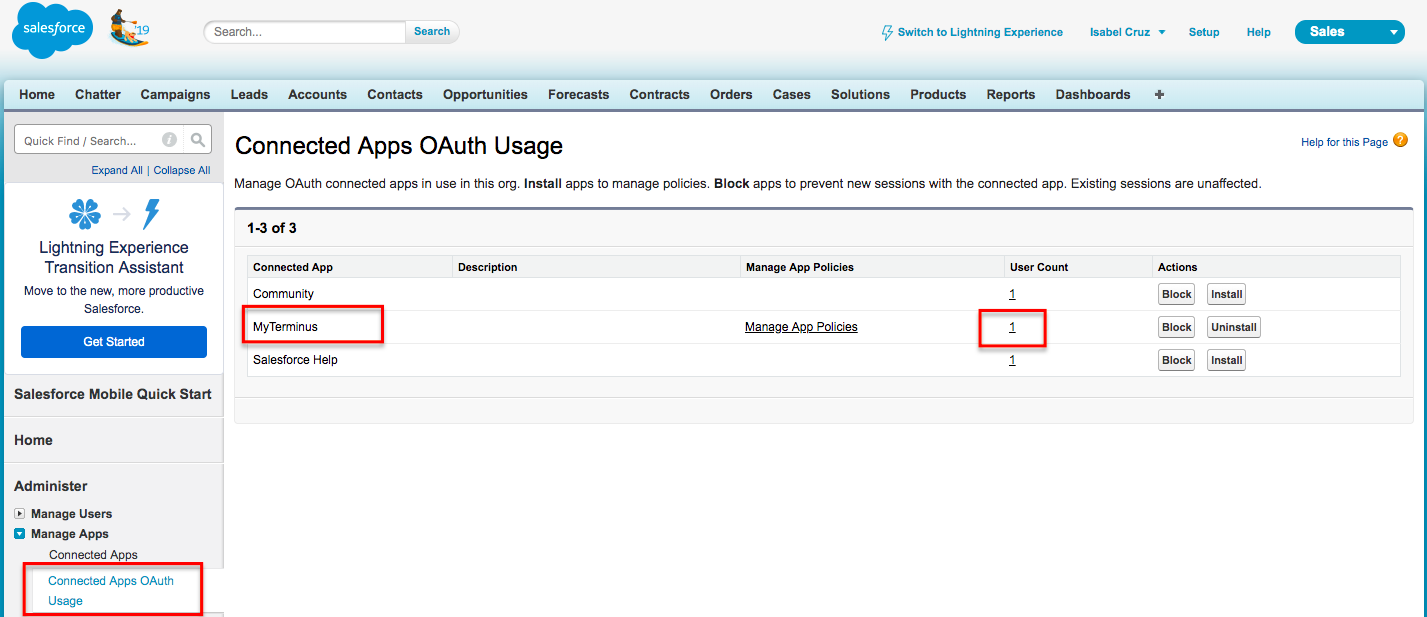
Task: Click the Quick Find search field
Action: [x=100, y=140]
